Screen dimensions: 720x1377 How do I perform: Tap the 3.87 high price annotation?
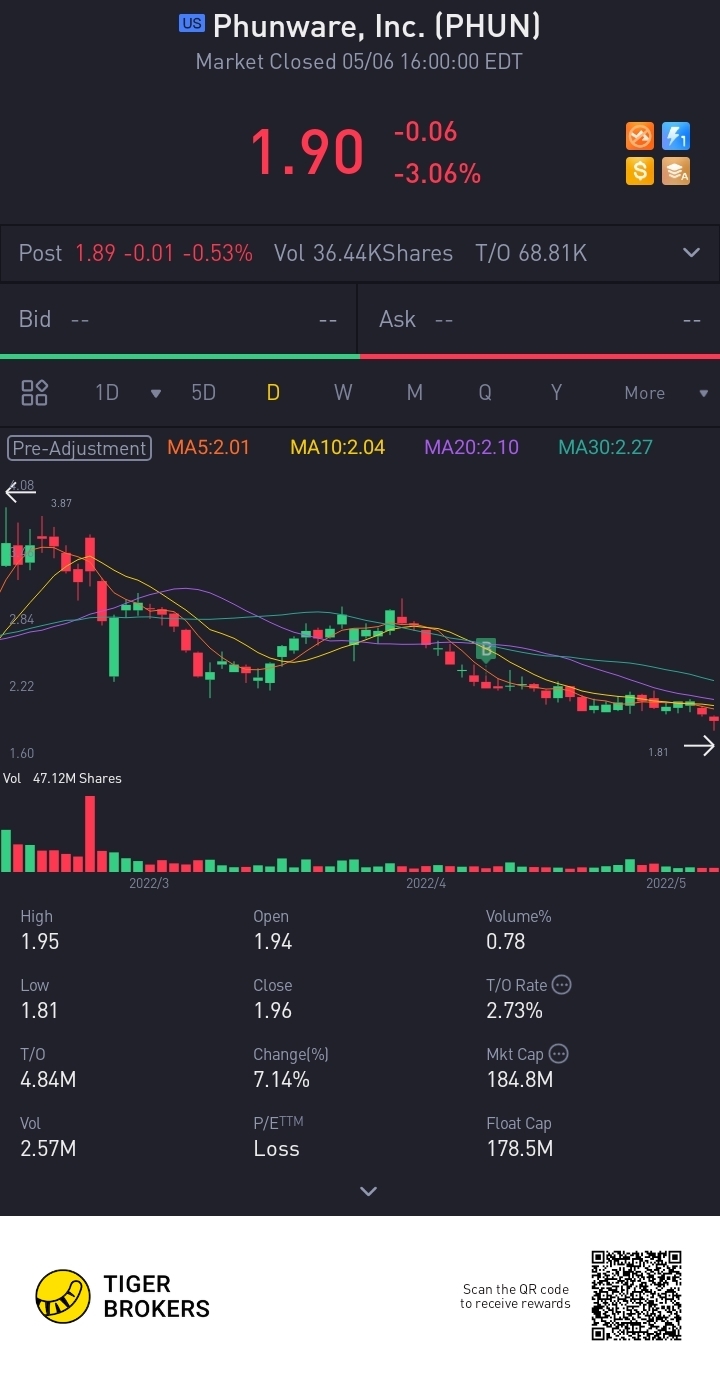click(x=61, y=503)
